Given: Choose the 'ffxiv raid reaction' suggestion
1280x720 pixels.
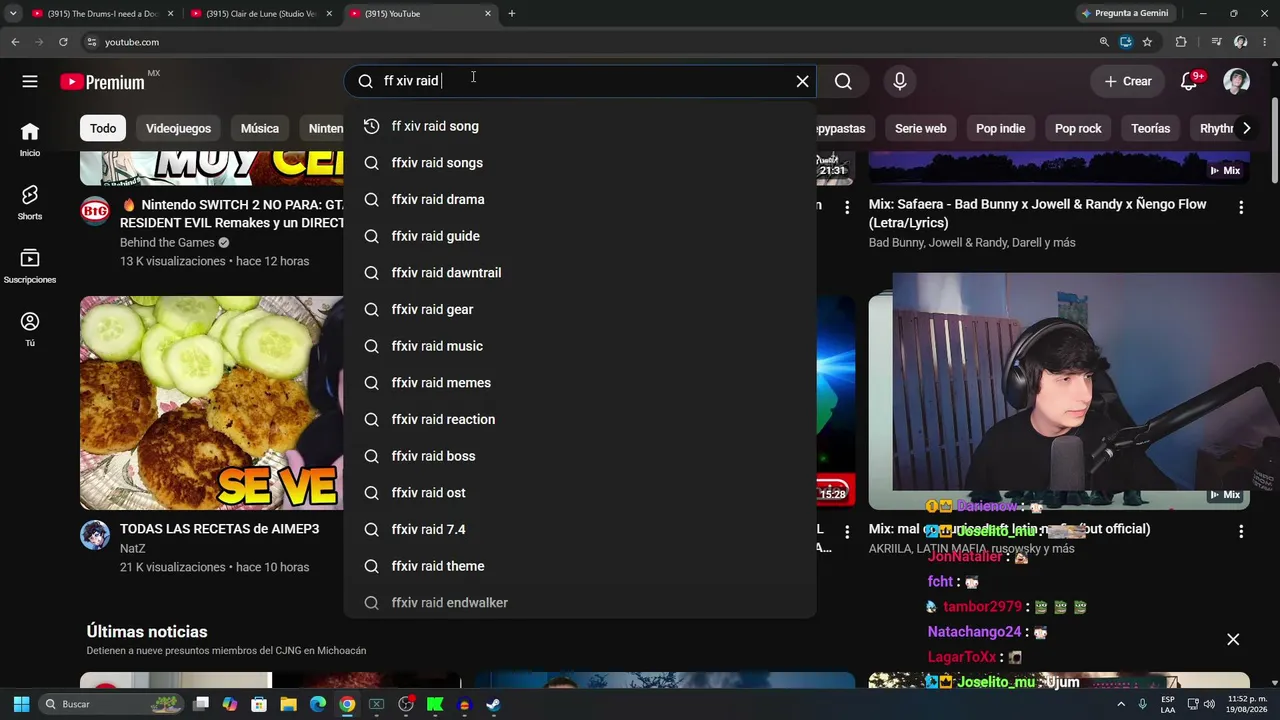Looking at the screenshot, I should [580, 419].
